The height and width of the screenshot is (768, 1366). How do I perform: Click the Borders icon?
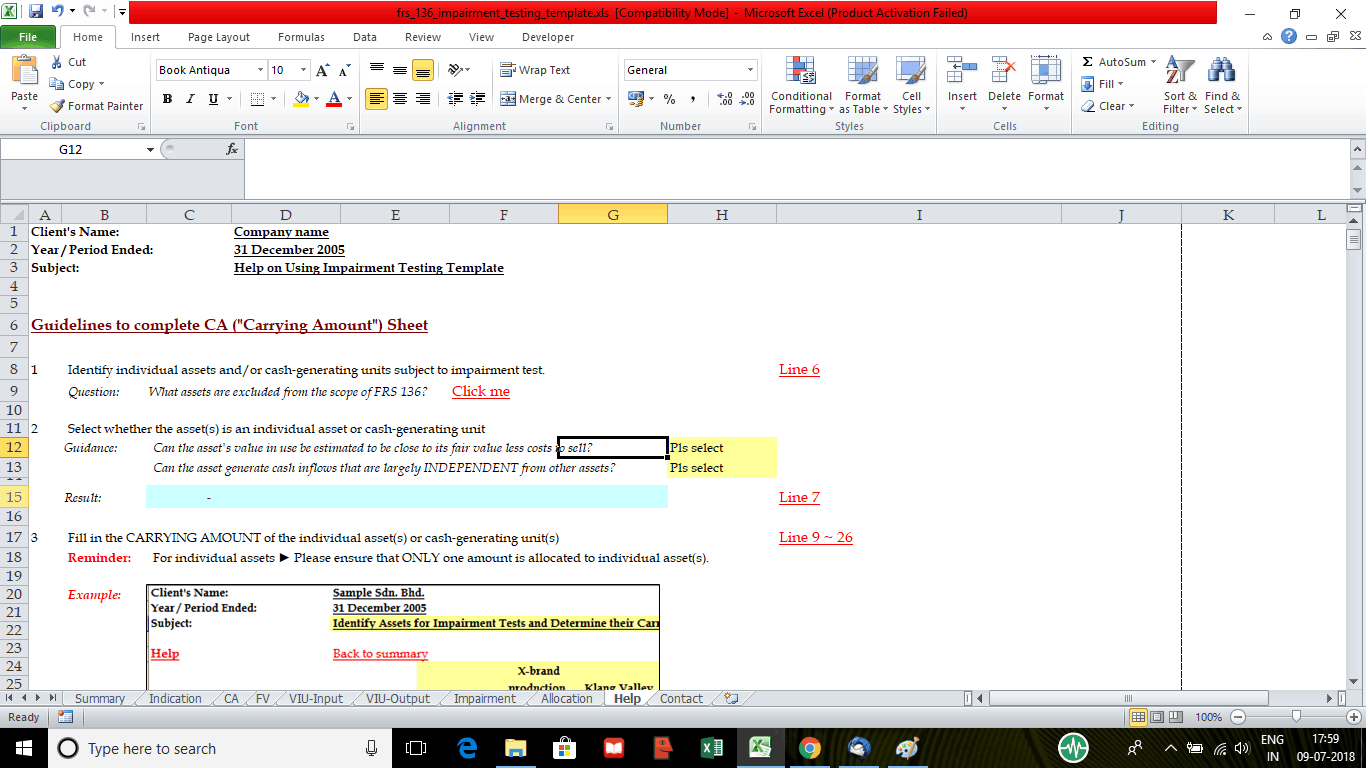[257, 99]
